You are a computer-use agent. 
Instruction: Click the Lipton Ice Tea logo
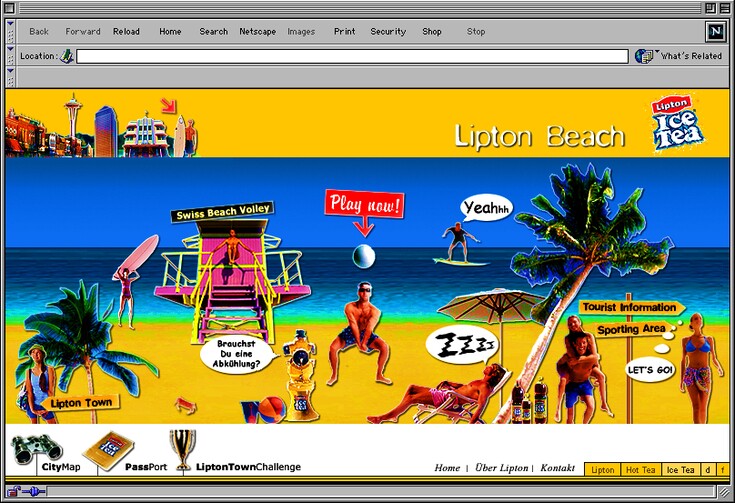pos(677,123)
